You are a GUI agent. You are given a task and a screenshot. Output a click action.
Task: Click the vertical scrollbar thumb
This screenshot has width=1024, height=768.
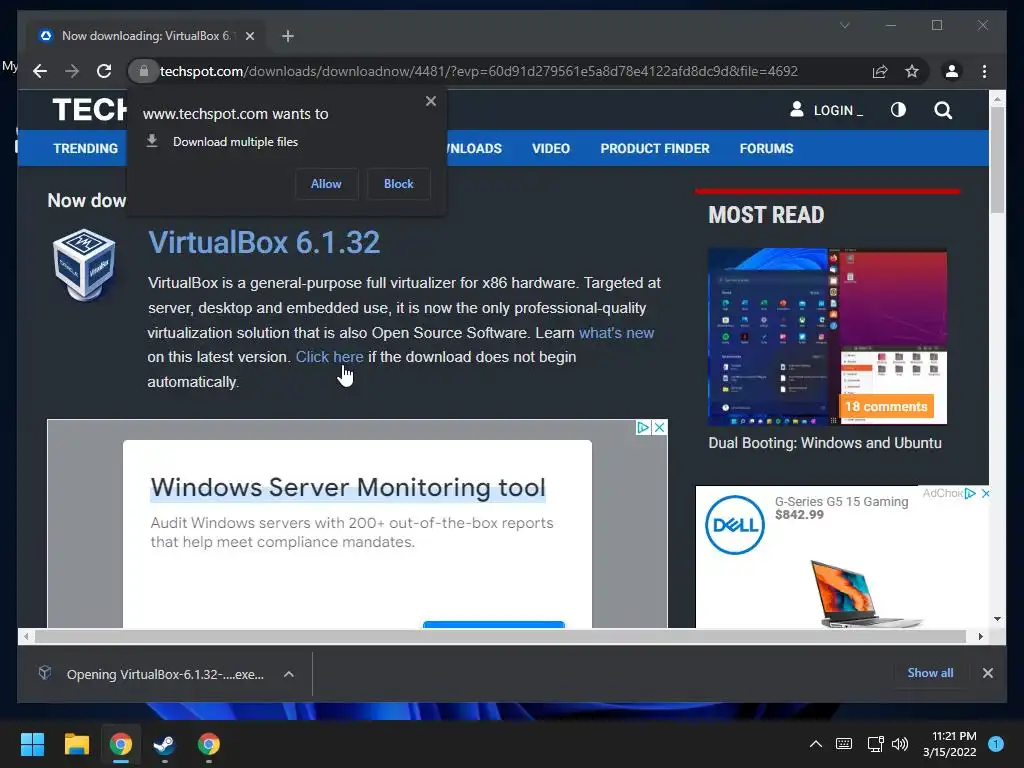coord(997,160)
